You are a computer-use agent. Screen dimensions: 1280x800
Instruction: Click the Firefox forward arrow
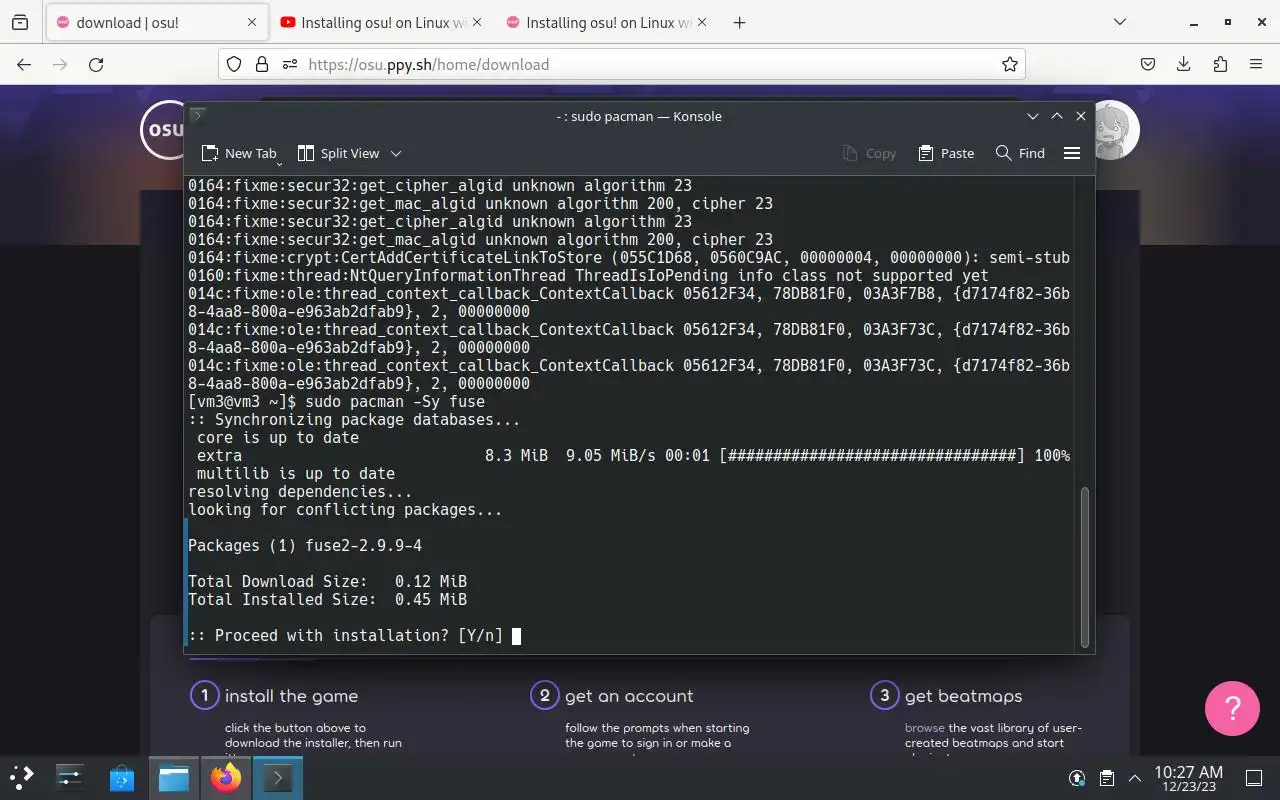(60, 64)
